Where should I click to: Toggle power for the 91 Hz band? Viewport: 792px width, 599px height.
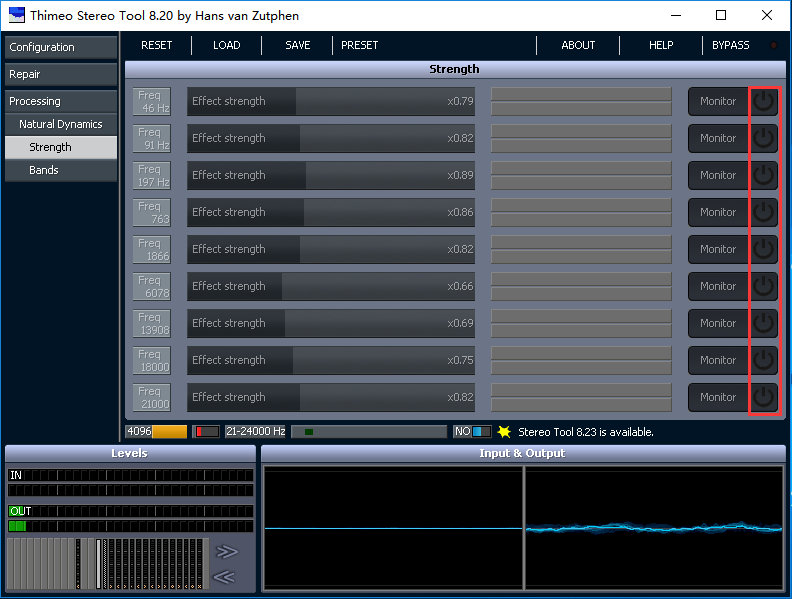pos(764,138)
